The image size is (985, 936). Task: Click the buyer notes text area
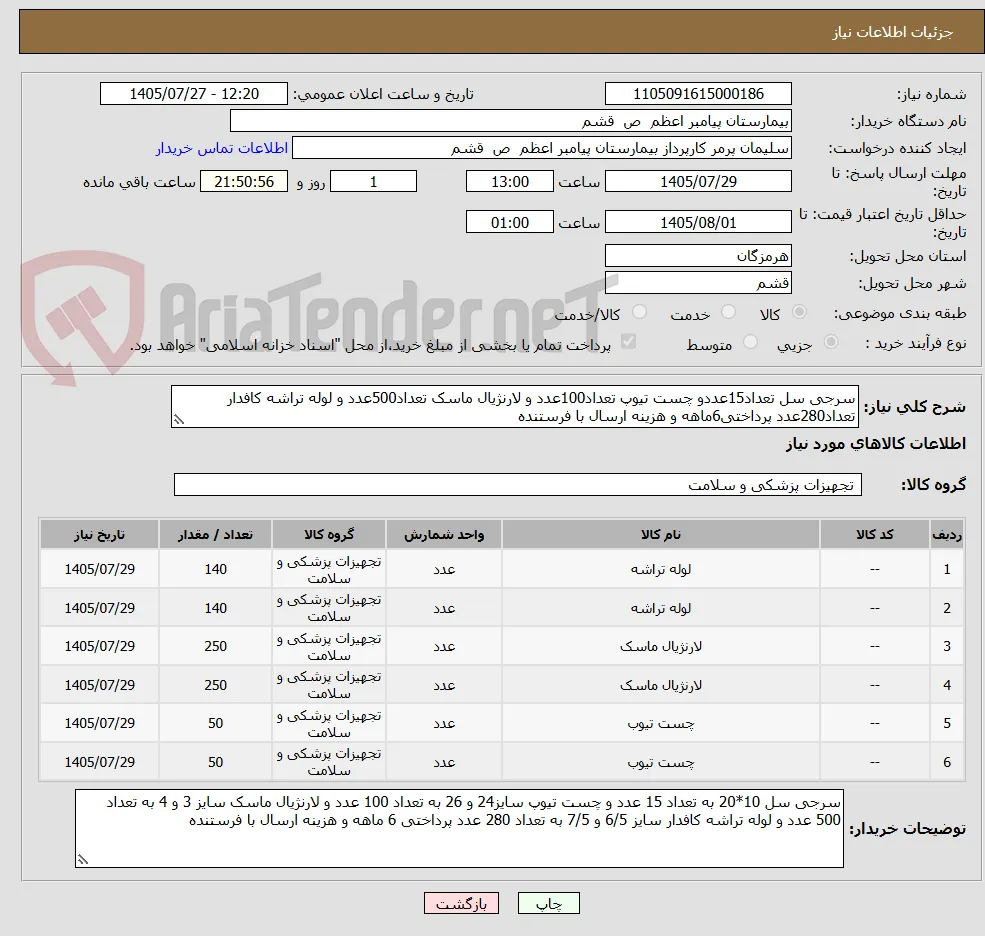point(459,829)
